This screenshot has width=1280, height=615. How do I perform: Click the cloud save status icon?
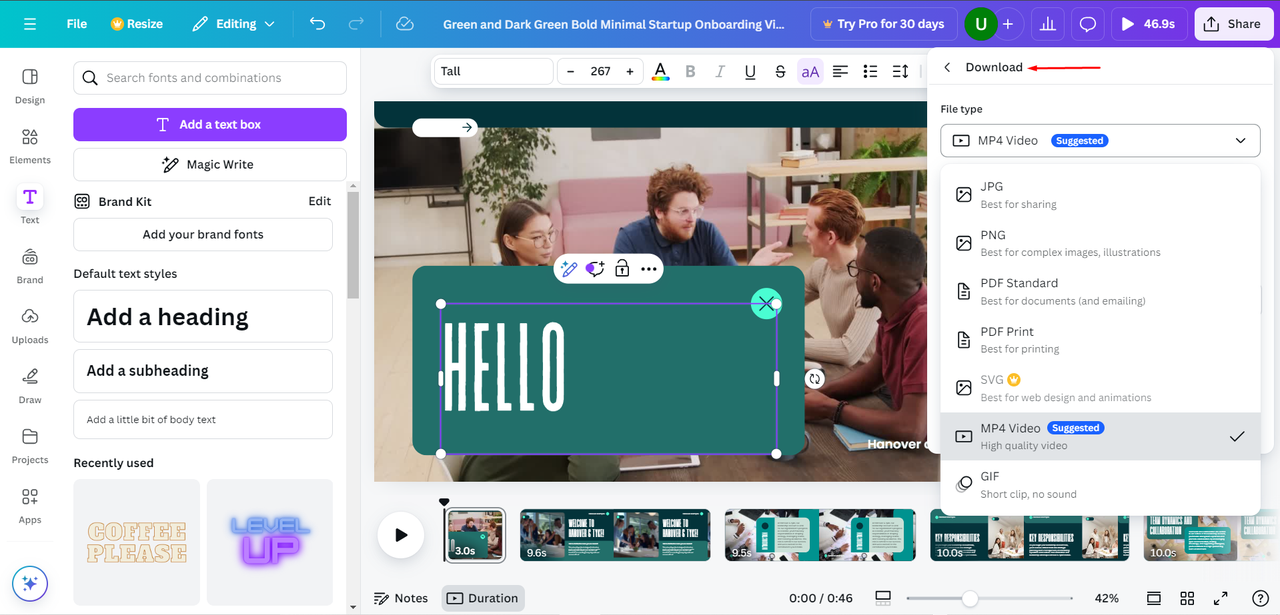(405, 24)
